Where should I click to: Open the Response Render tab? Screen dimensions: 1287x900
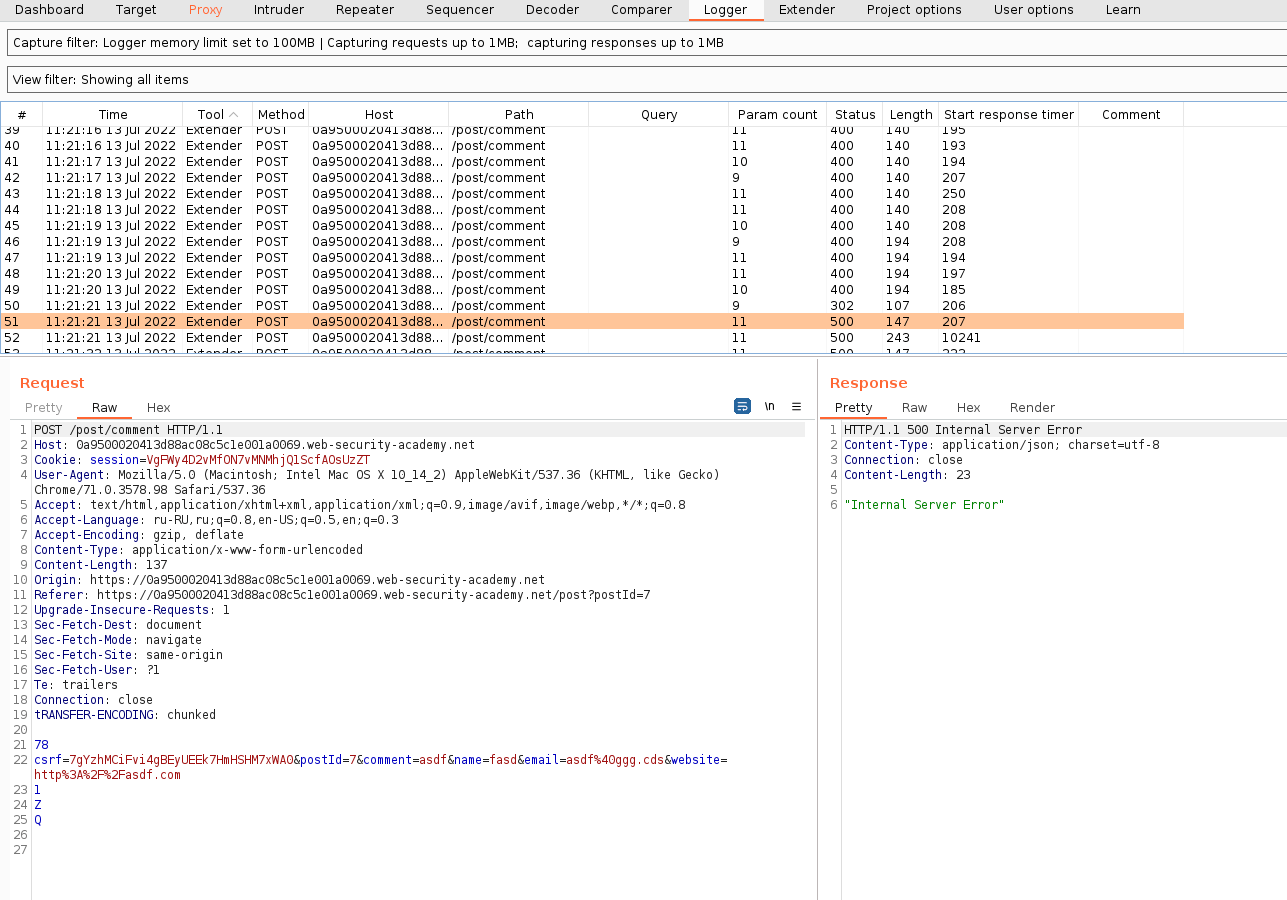[1032, 407]
